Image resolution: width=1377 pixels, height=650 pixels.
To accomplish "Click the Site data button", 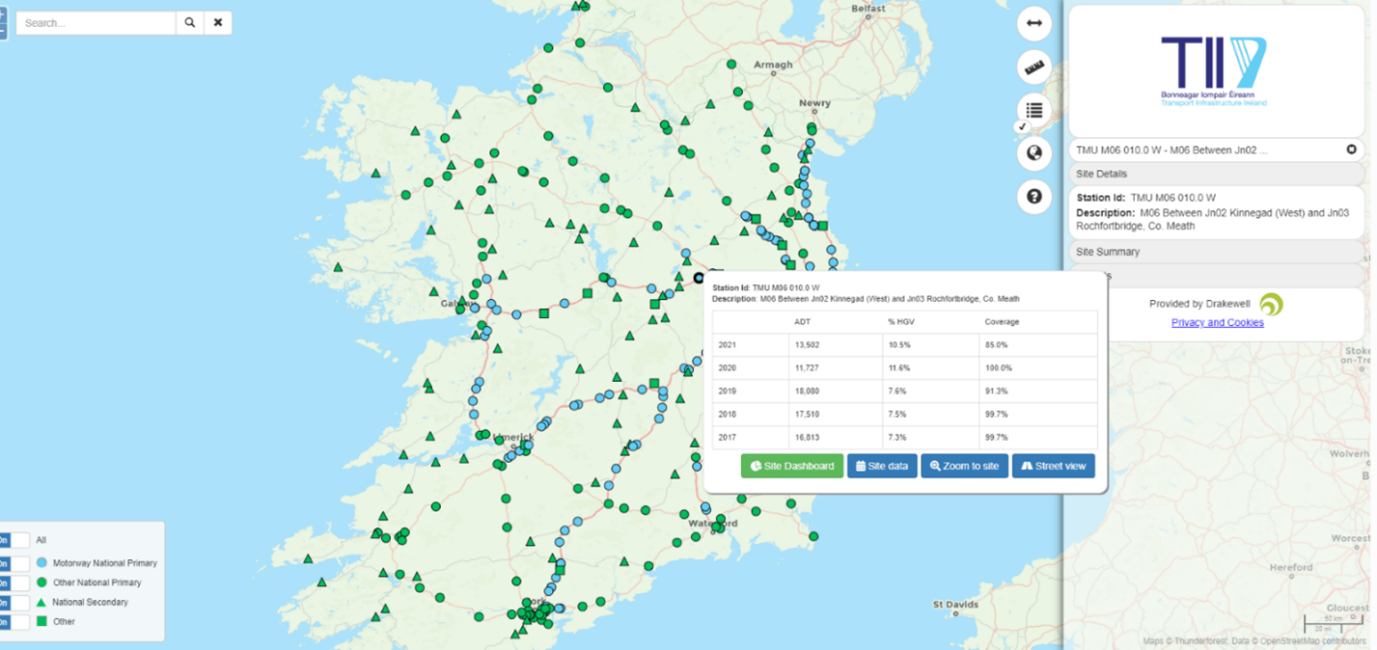I will click(881, 465).
